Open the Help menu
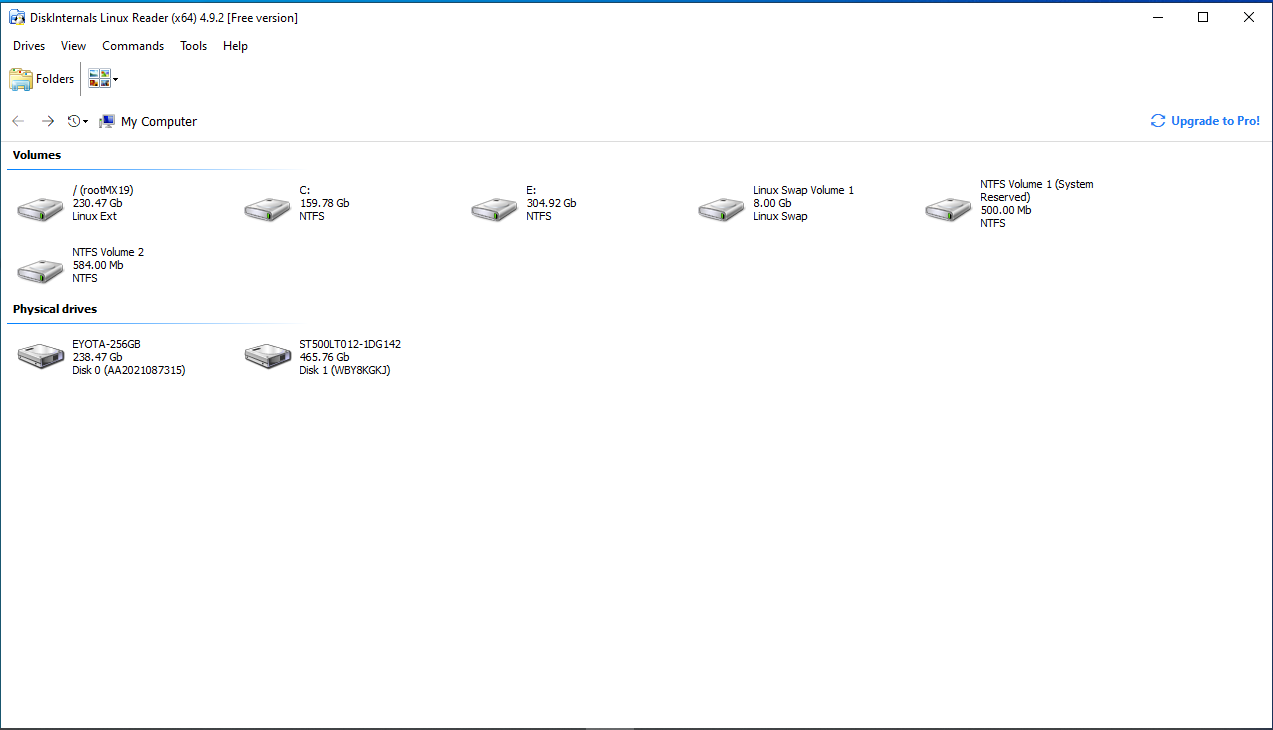Screen dimensions: 1273x730 (x=236, y=46)
